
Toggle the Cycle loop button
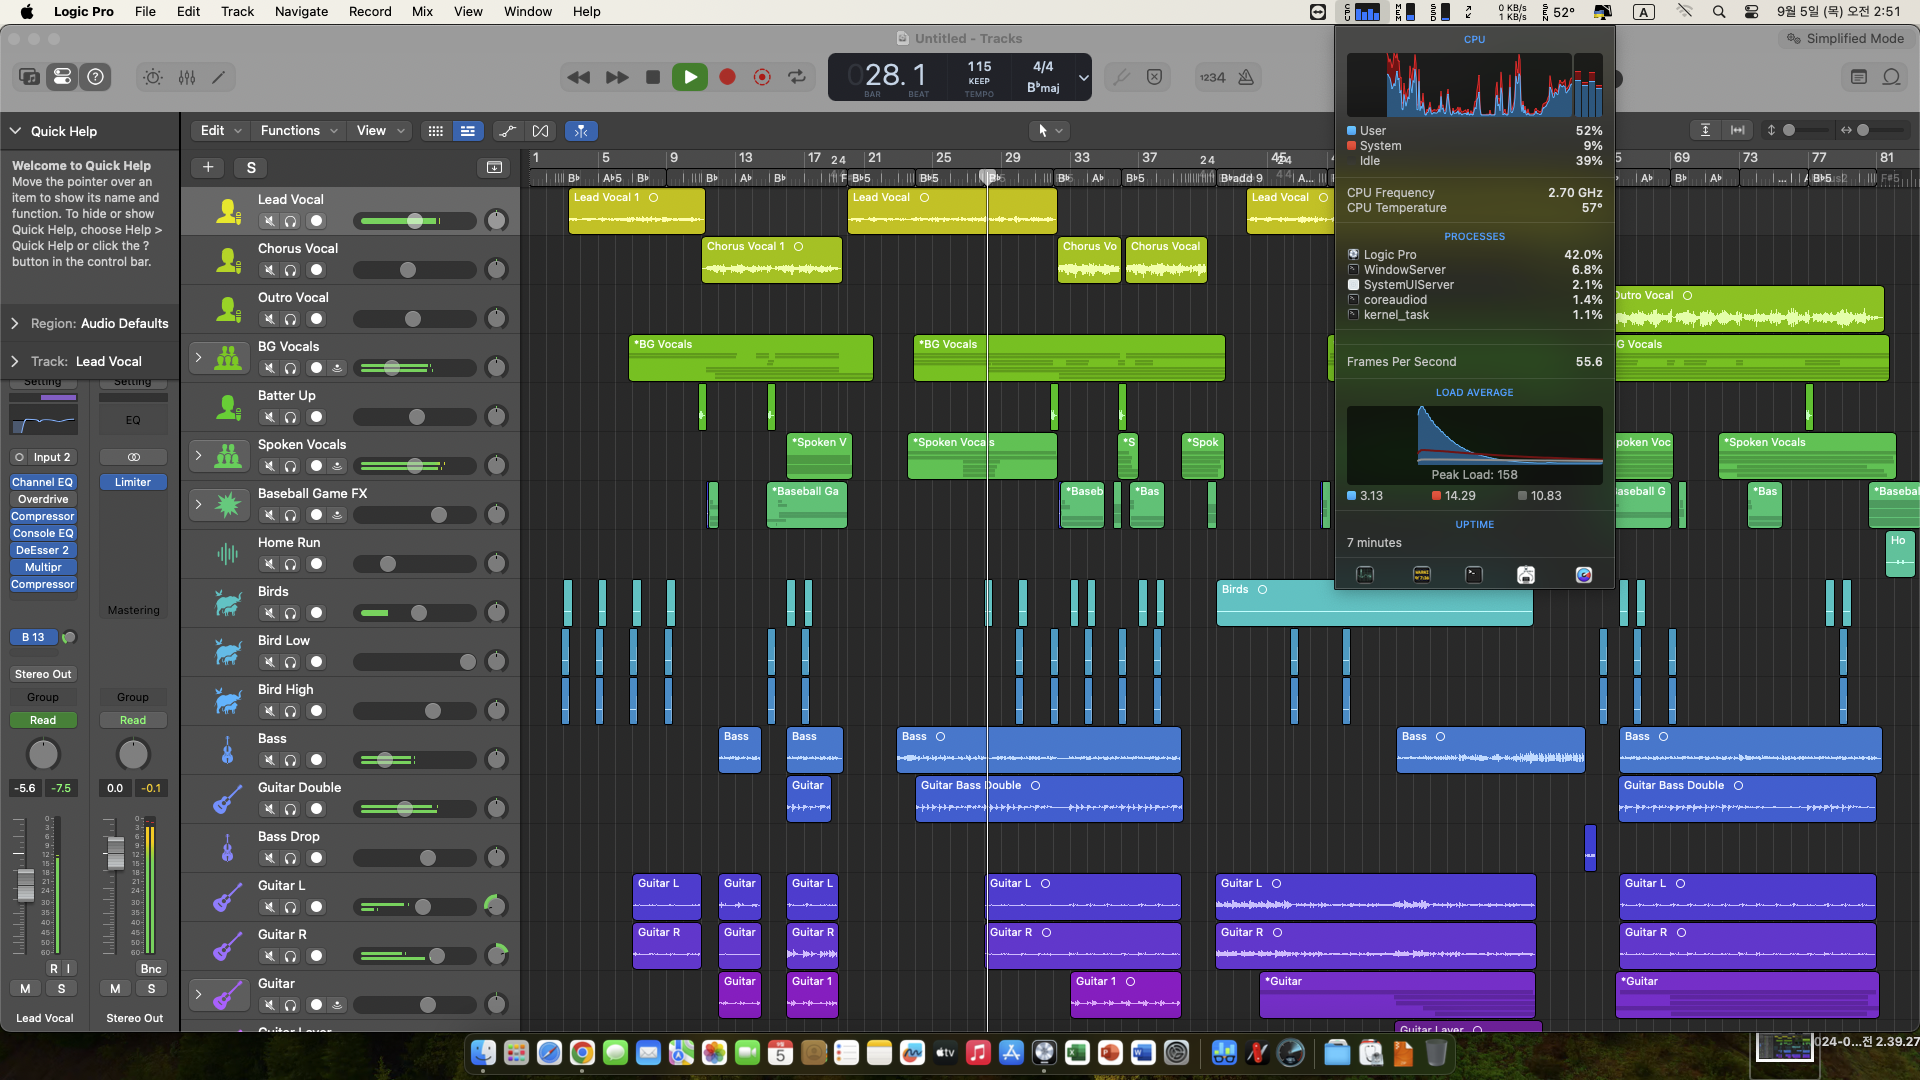tap(797, 77)
